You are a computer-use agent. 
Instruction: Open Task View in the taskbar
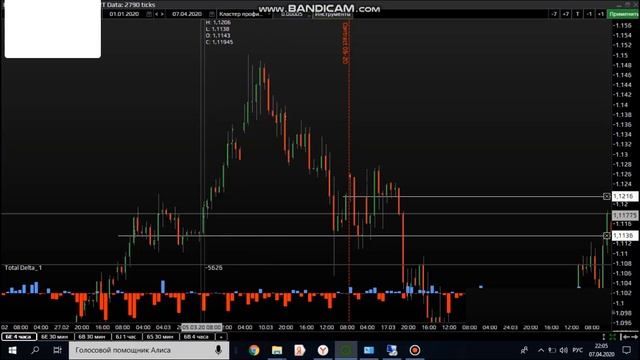58,350
